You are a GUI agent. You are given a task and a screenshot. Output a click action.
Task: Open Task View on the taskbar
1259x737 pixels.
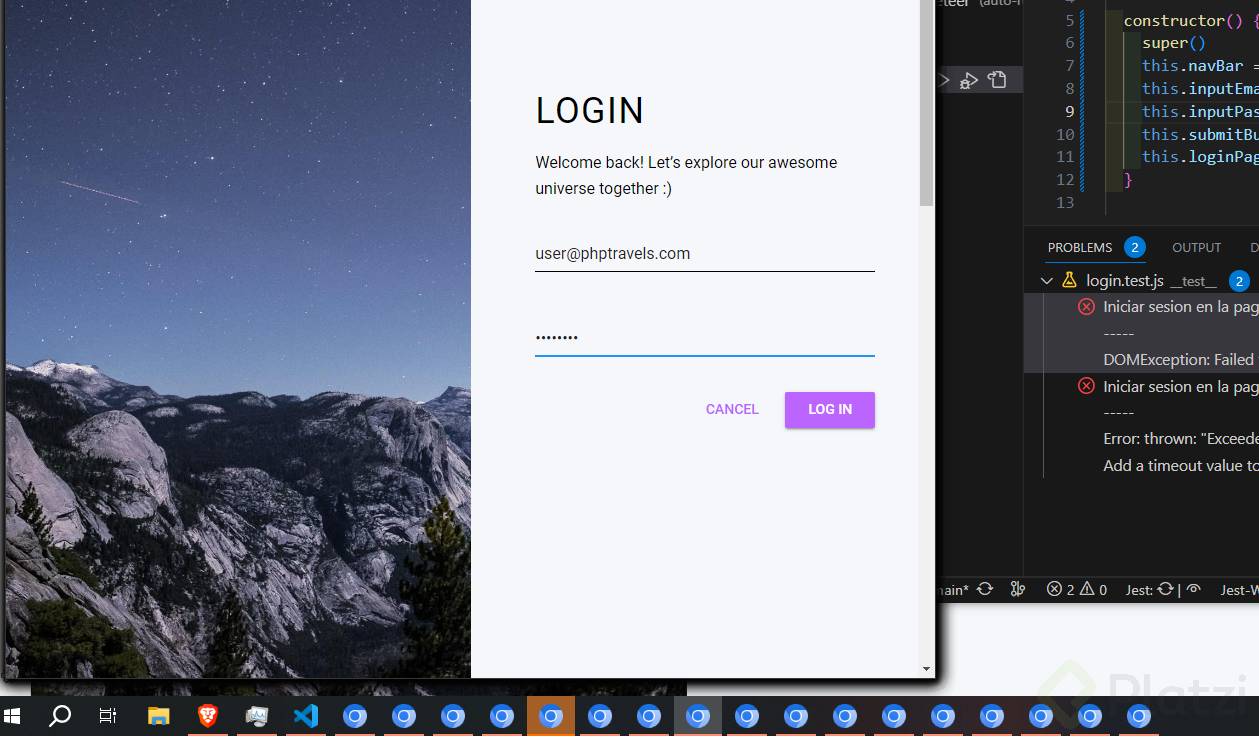pyautogui.click(x=108, y=716)
